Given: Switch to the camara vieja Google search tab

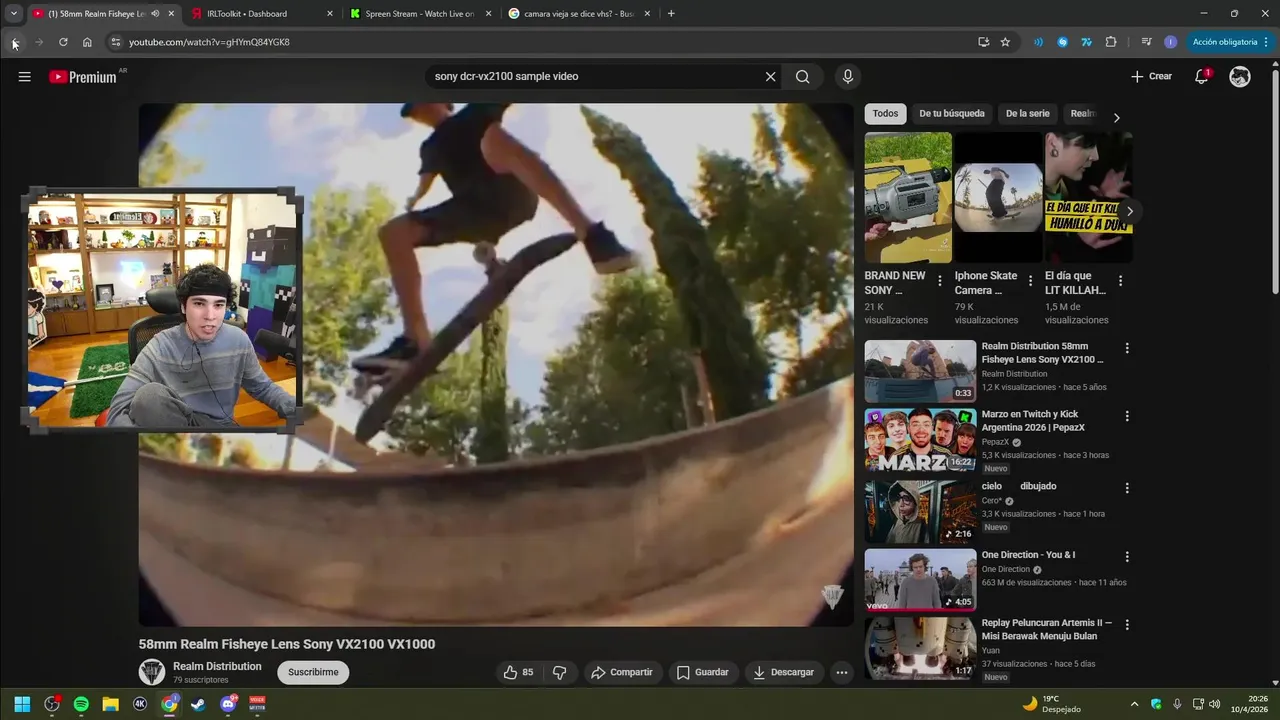Looking at the screenshot, I should pos(579,14).
